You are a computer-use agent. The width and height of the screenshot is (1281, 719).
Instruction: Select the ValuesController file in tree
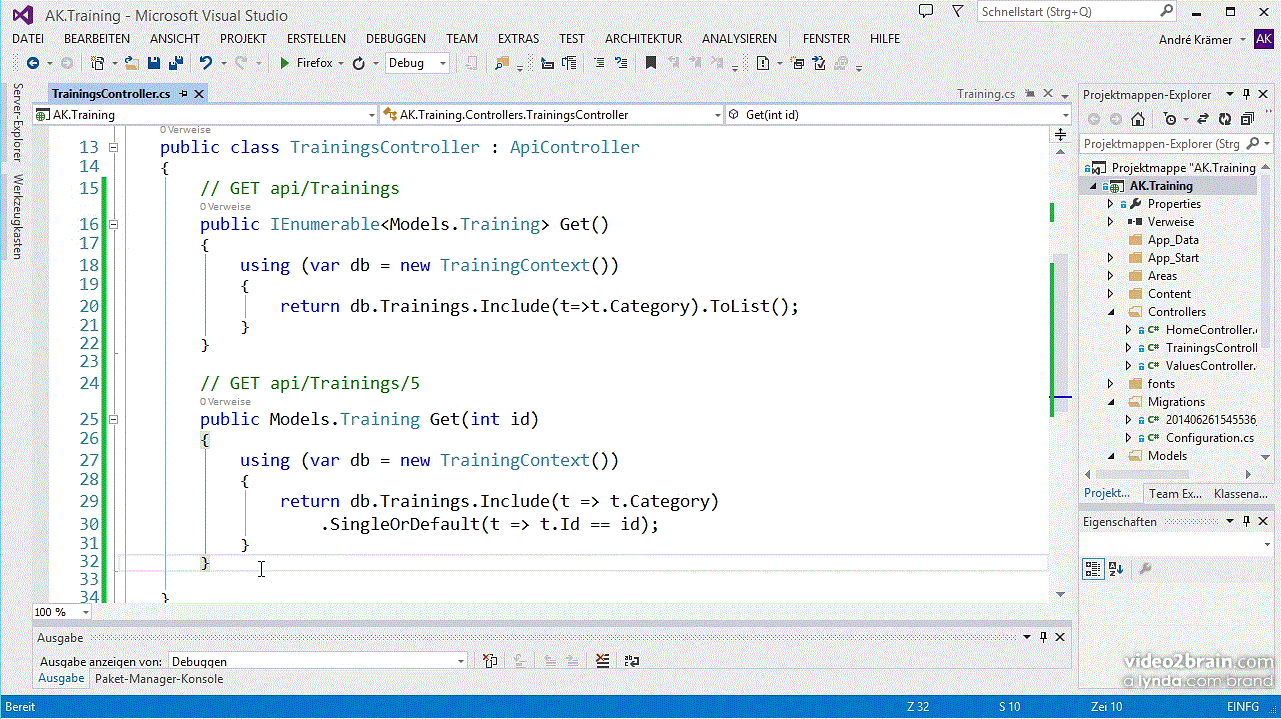coord(1210,366)
